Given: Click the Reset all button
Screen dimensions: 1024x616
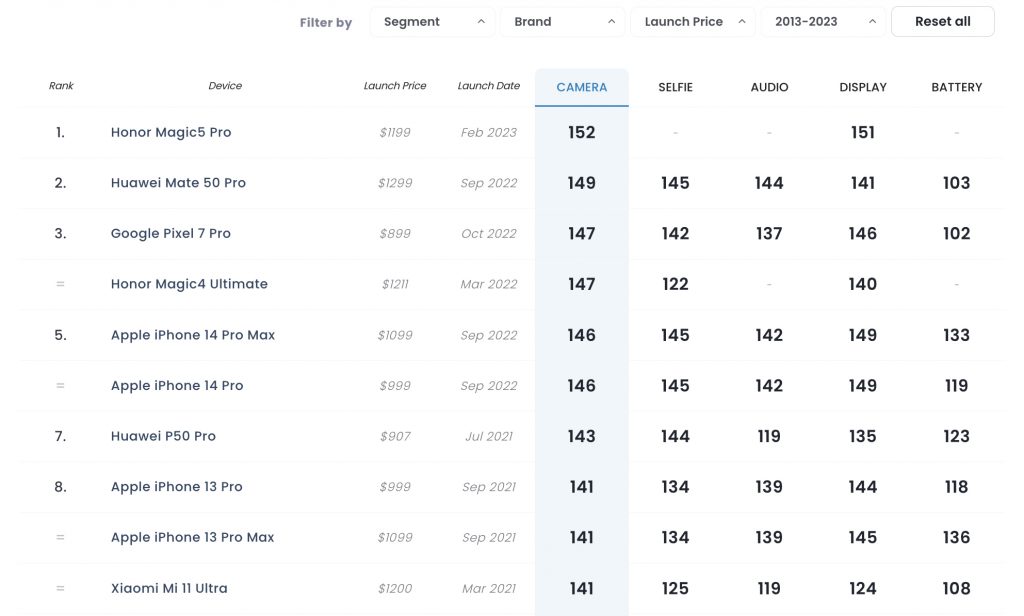Looking at the screenshot, I should click(942, 22).
